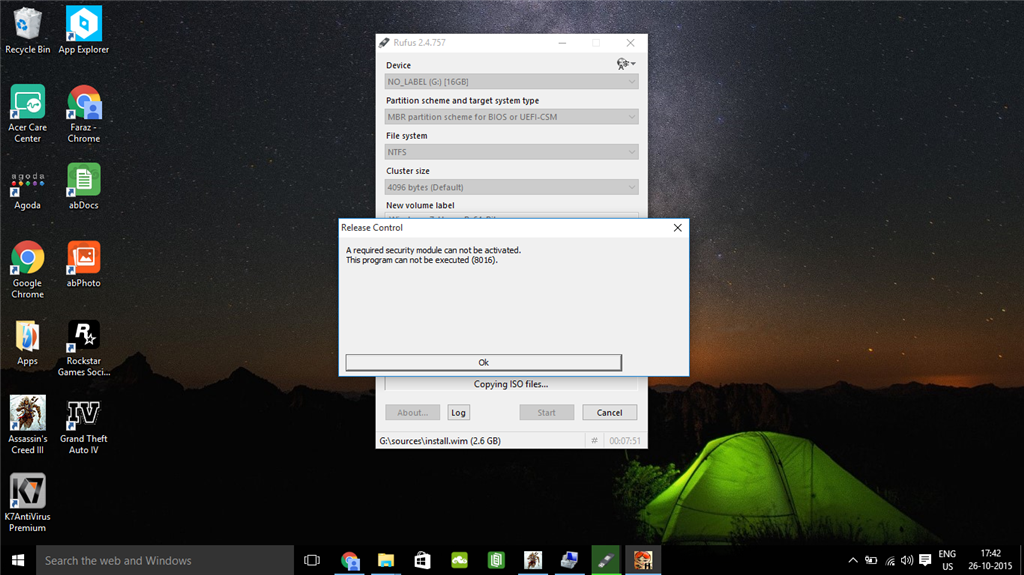Click the elapsed time 00:07:51 in Rufus
Screen dimensions: 1024x575
tap(625, 440)
